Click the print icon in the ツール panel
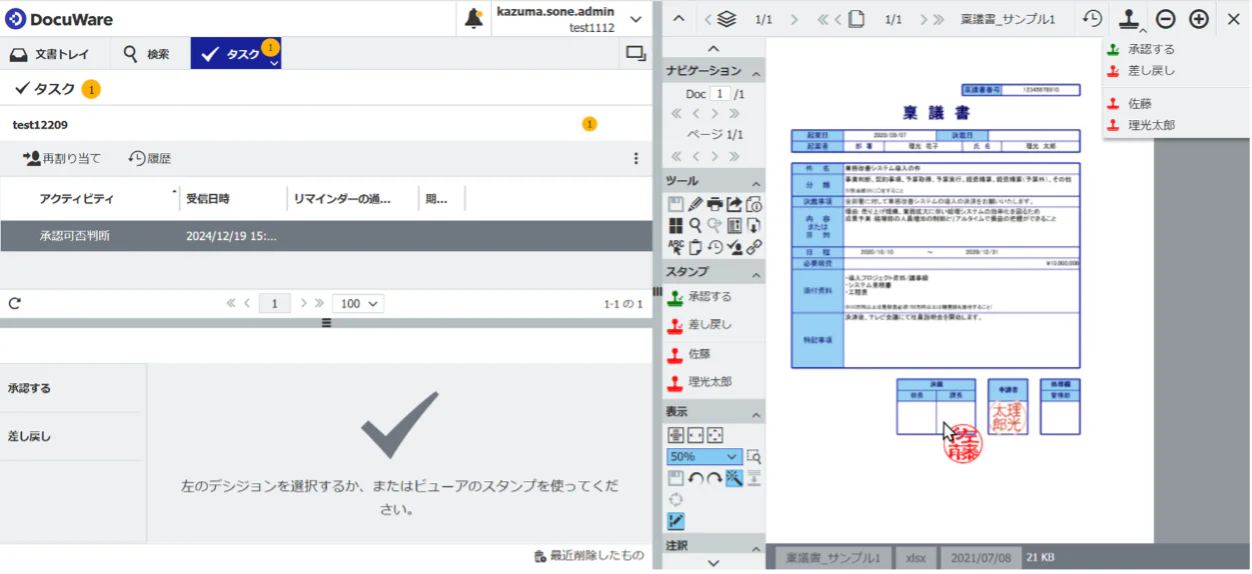 pos(714,204)
